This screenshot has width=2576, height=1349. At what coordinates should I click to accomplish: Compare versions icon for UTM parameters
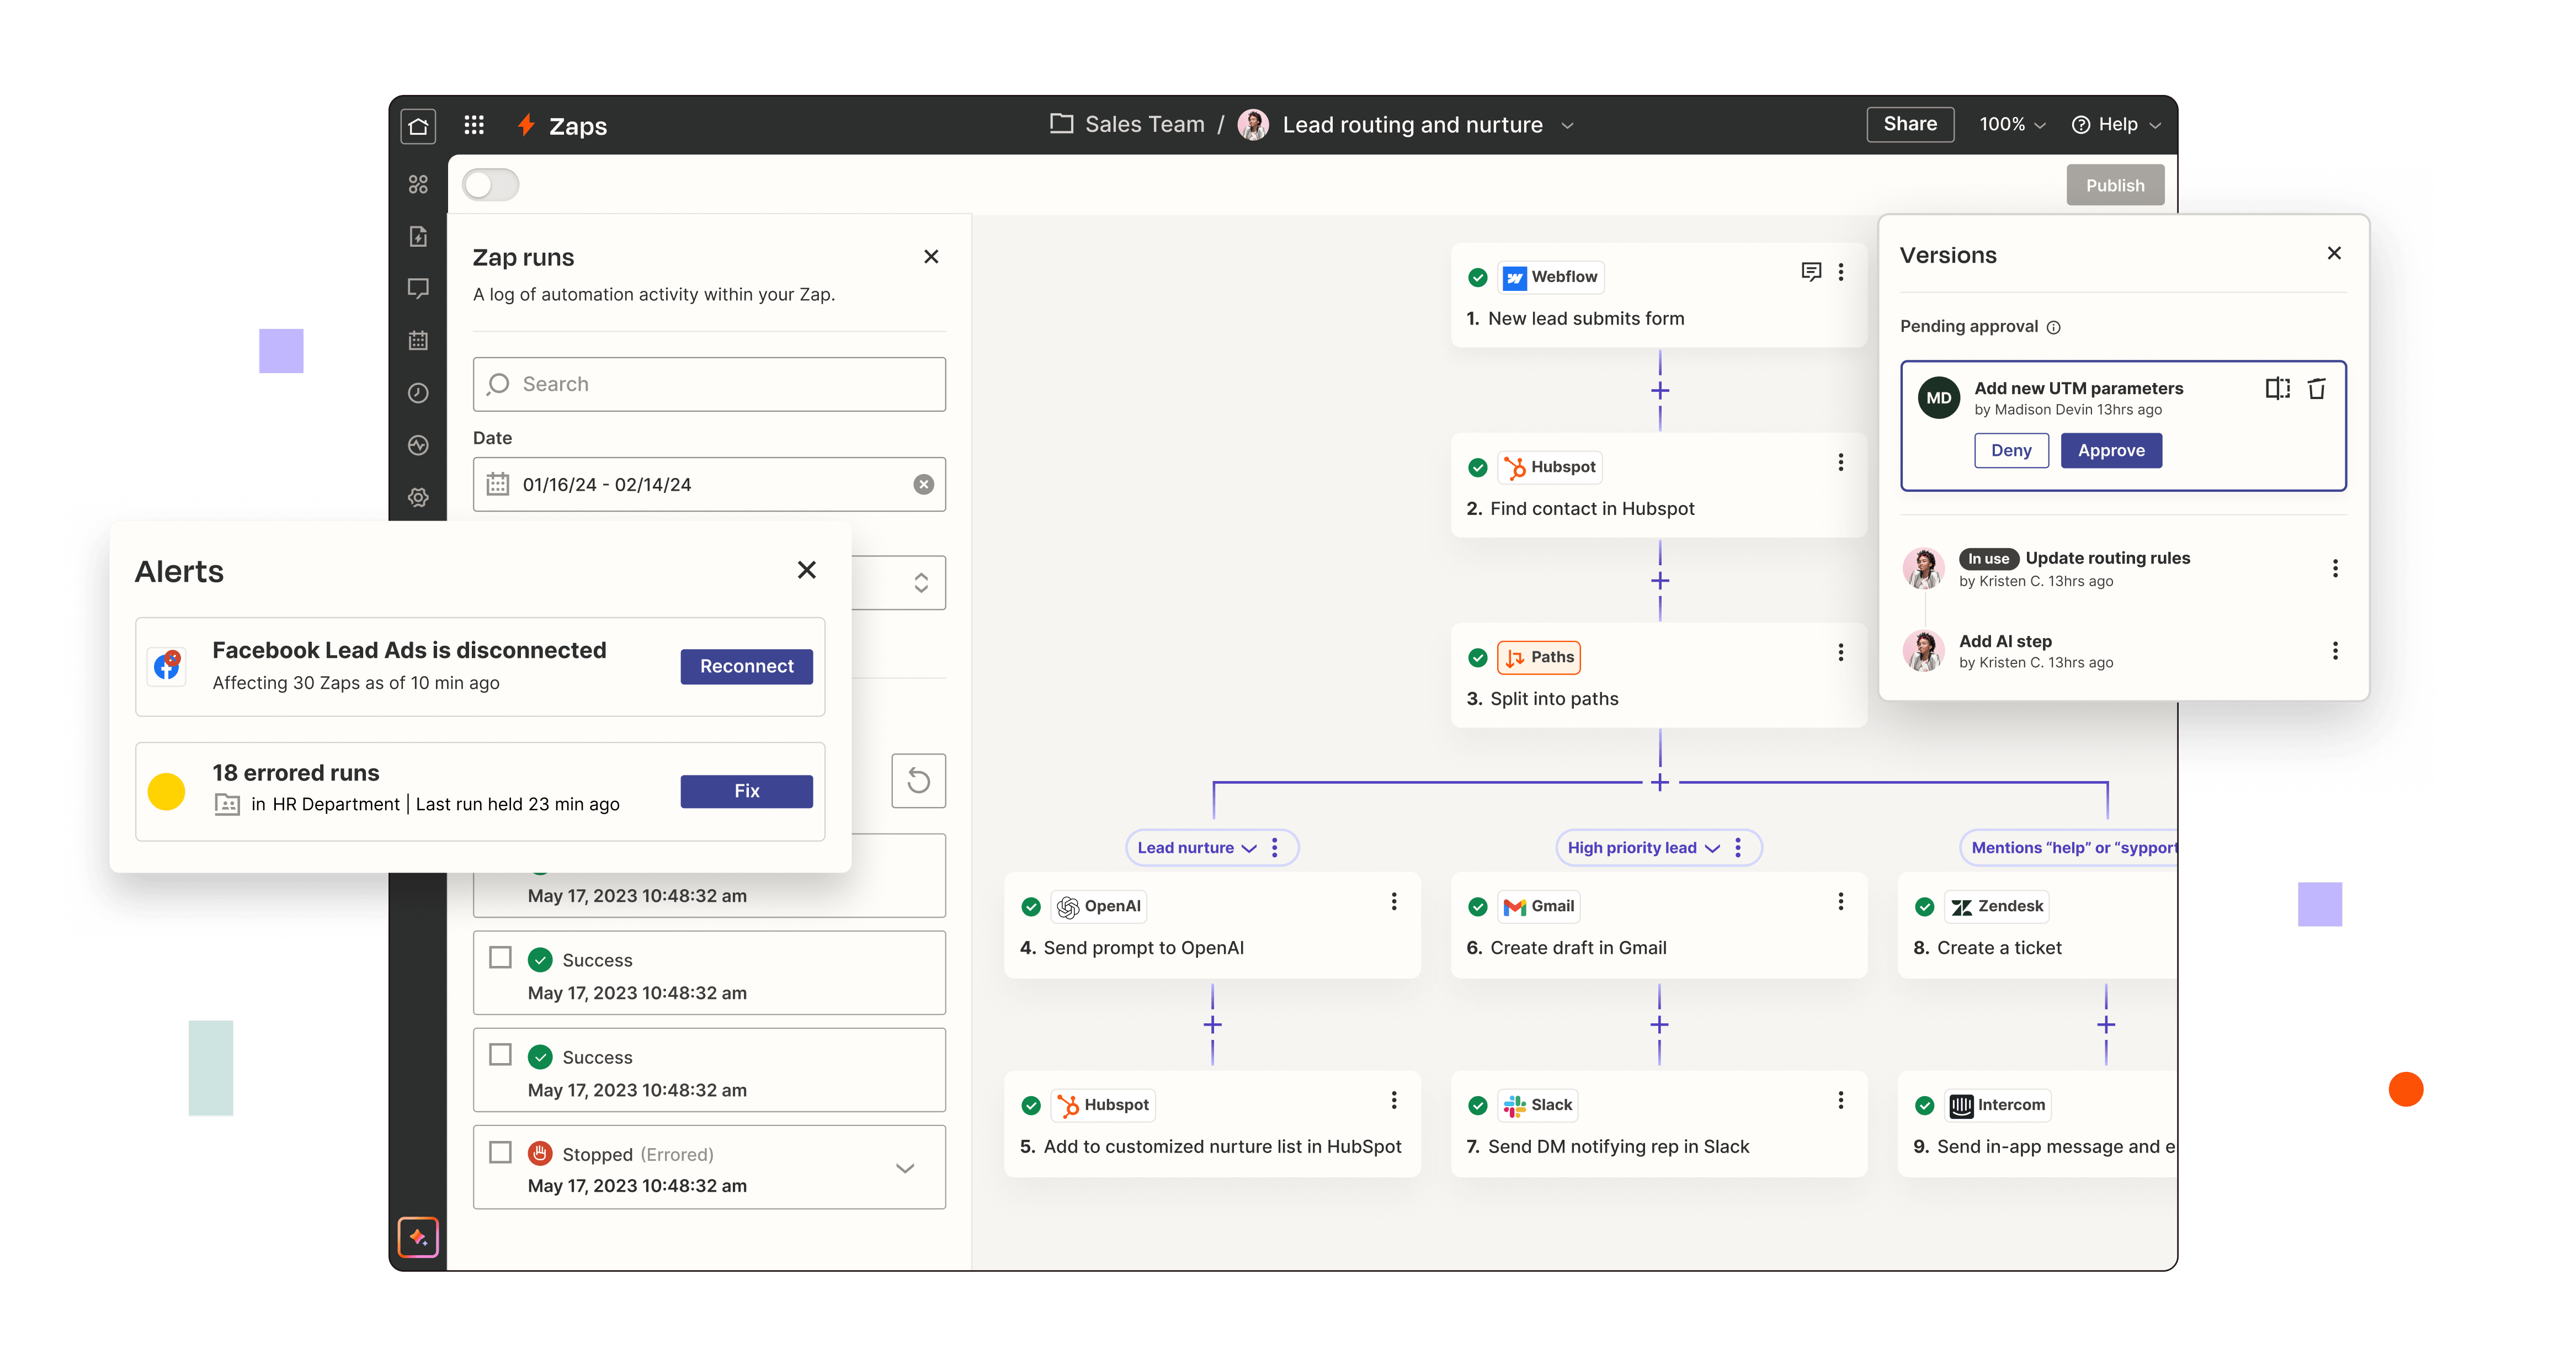coord(2277,389)
